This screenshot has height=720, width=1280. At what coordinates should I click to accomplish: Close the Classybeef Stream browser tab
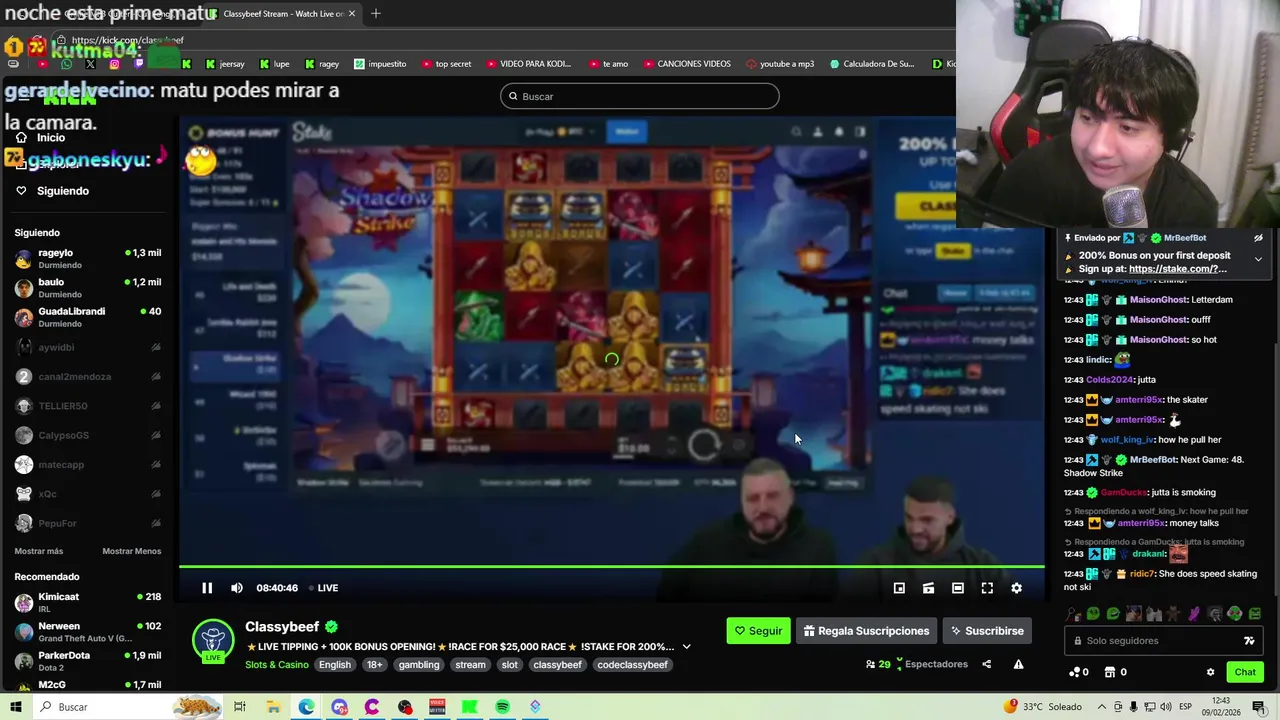(x=354, y=14)
